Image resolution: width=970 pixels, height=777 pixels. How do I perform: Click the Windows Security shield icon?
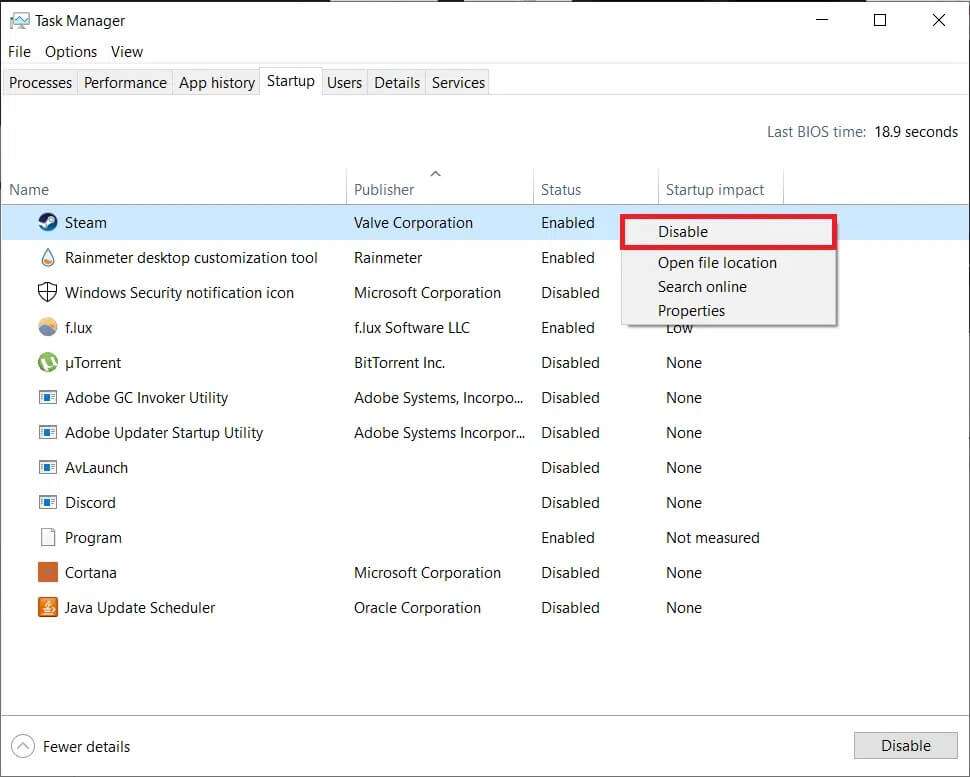point(48,292)
